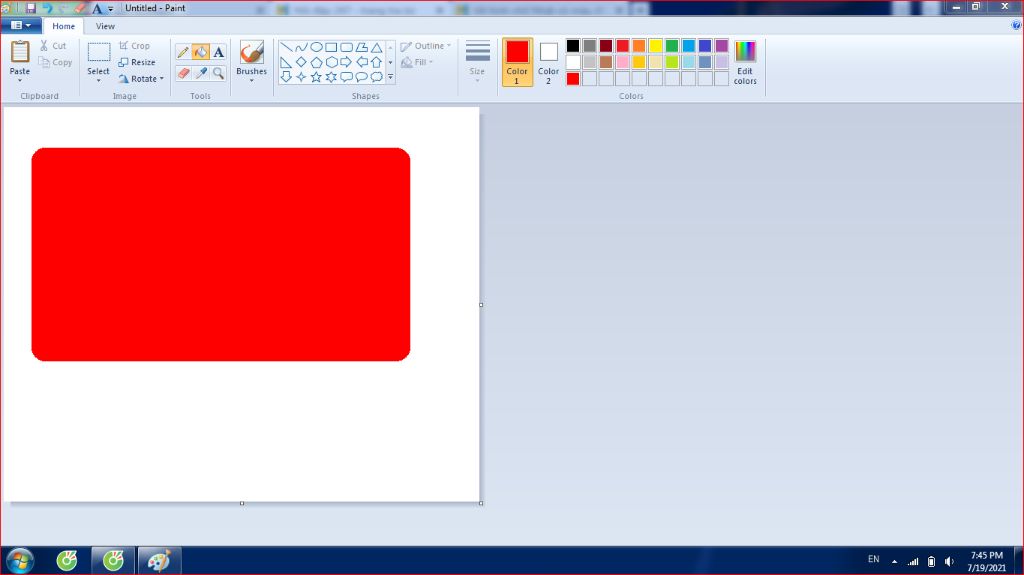Viewport: 1024px width, 575px height.
Task: Expand the Rotate dropdown
Action: (141, 79)
